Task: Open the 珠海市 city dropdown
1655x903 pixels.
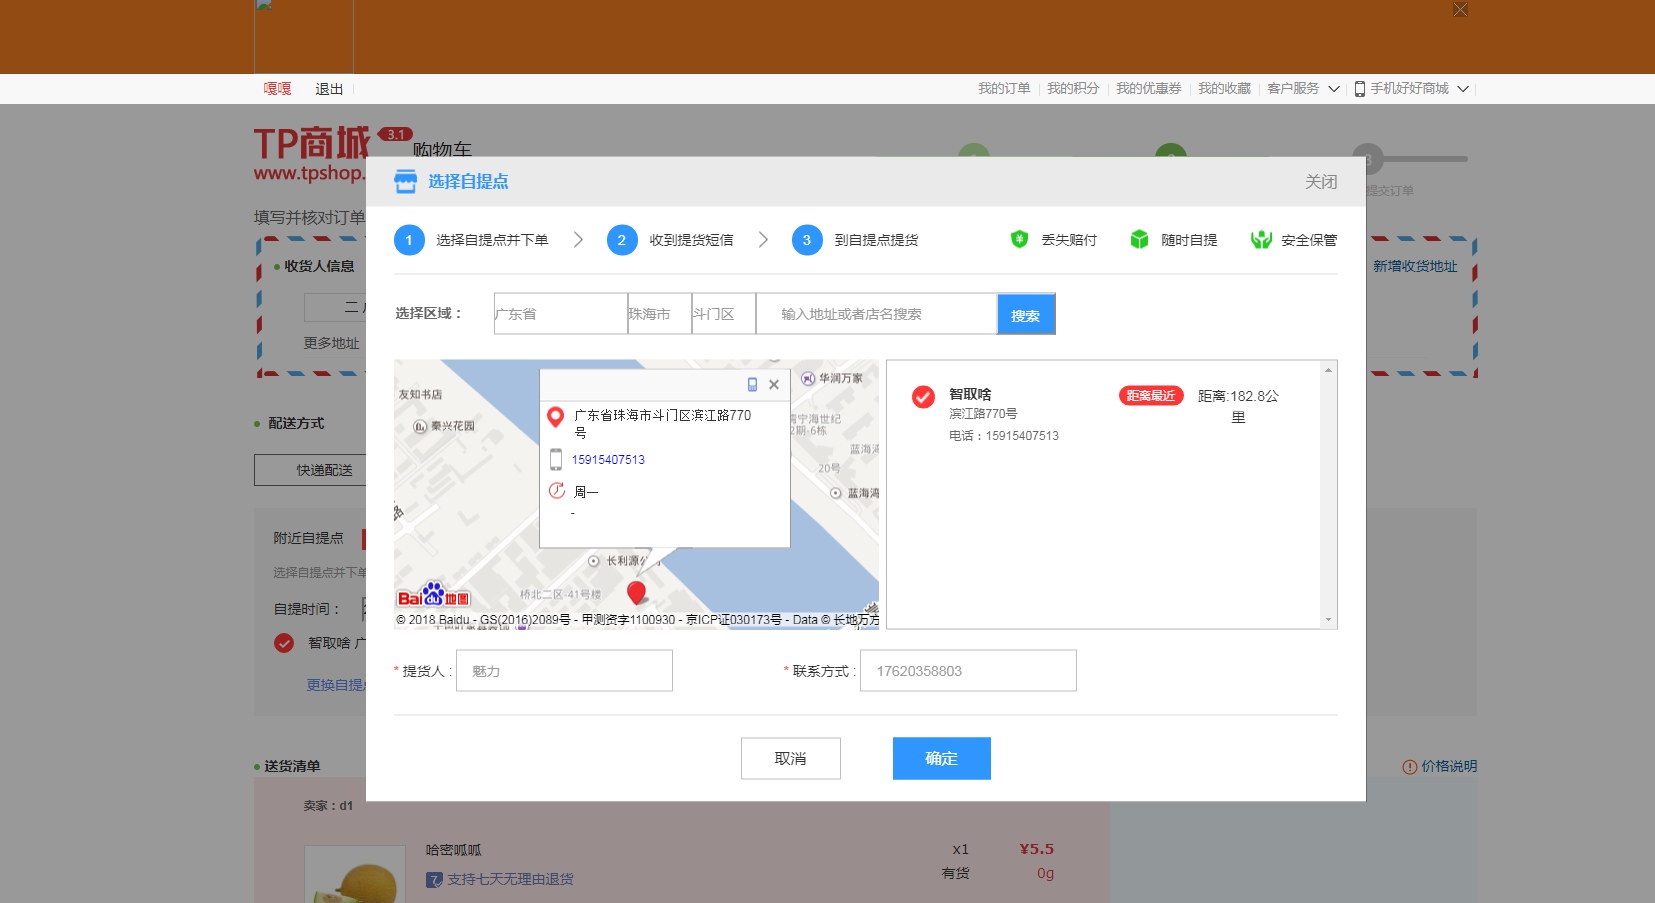Action: pos(659,314)
